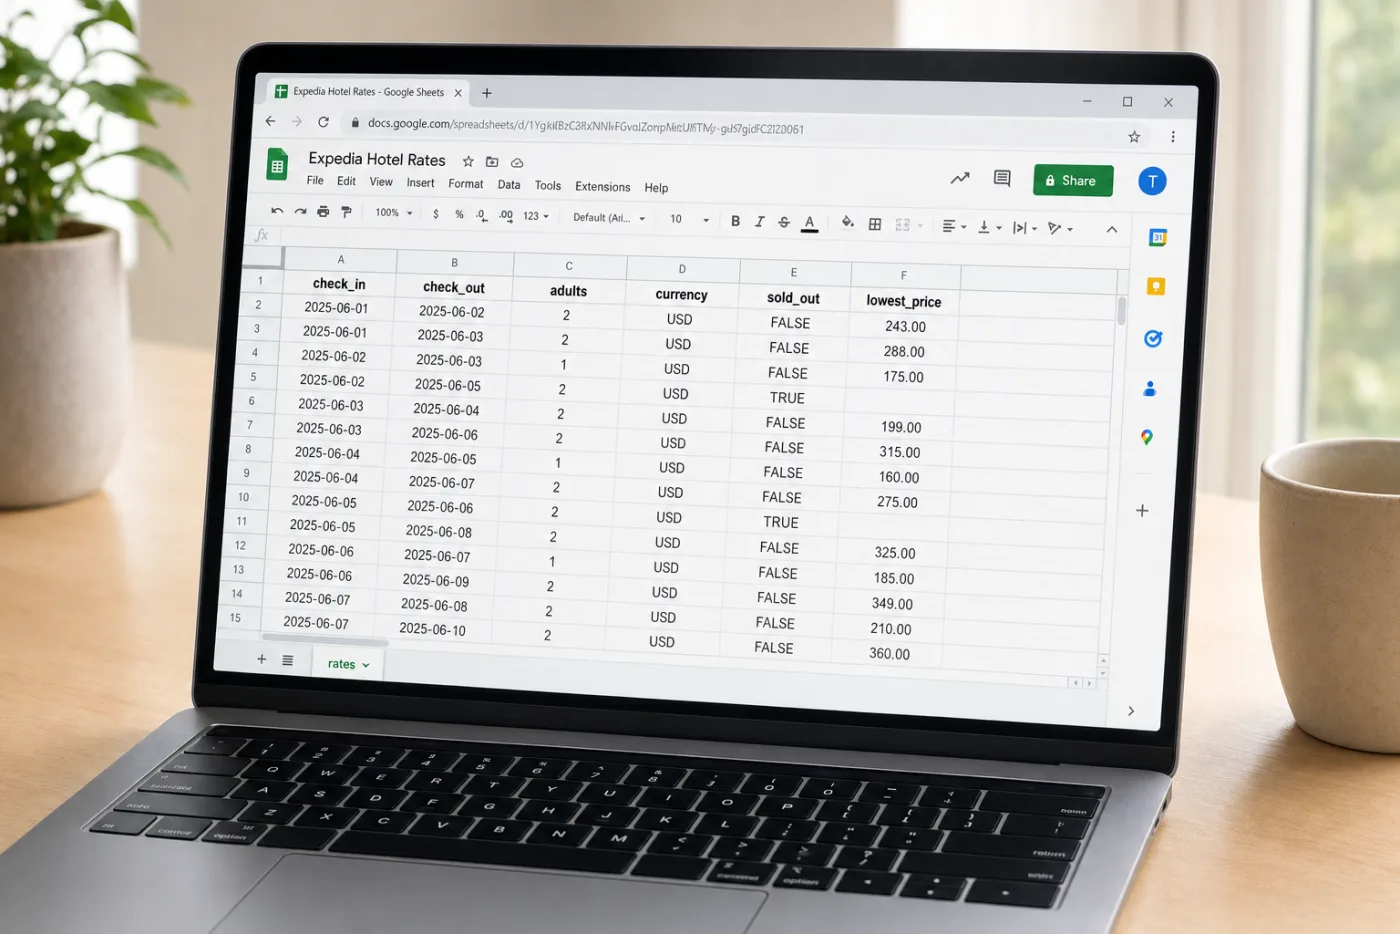Open Contacts side panel

(1150, 388)
